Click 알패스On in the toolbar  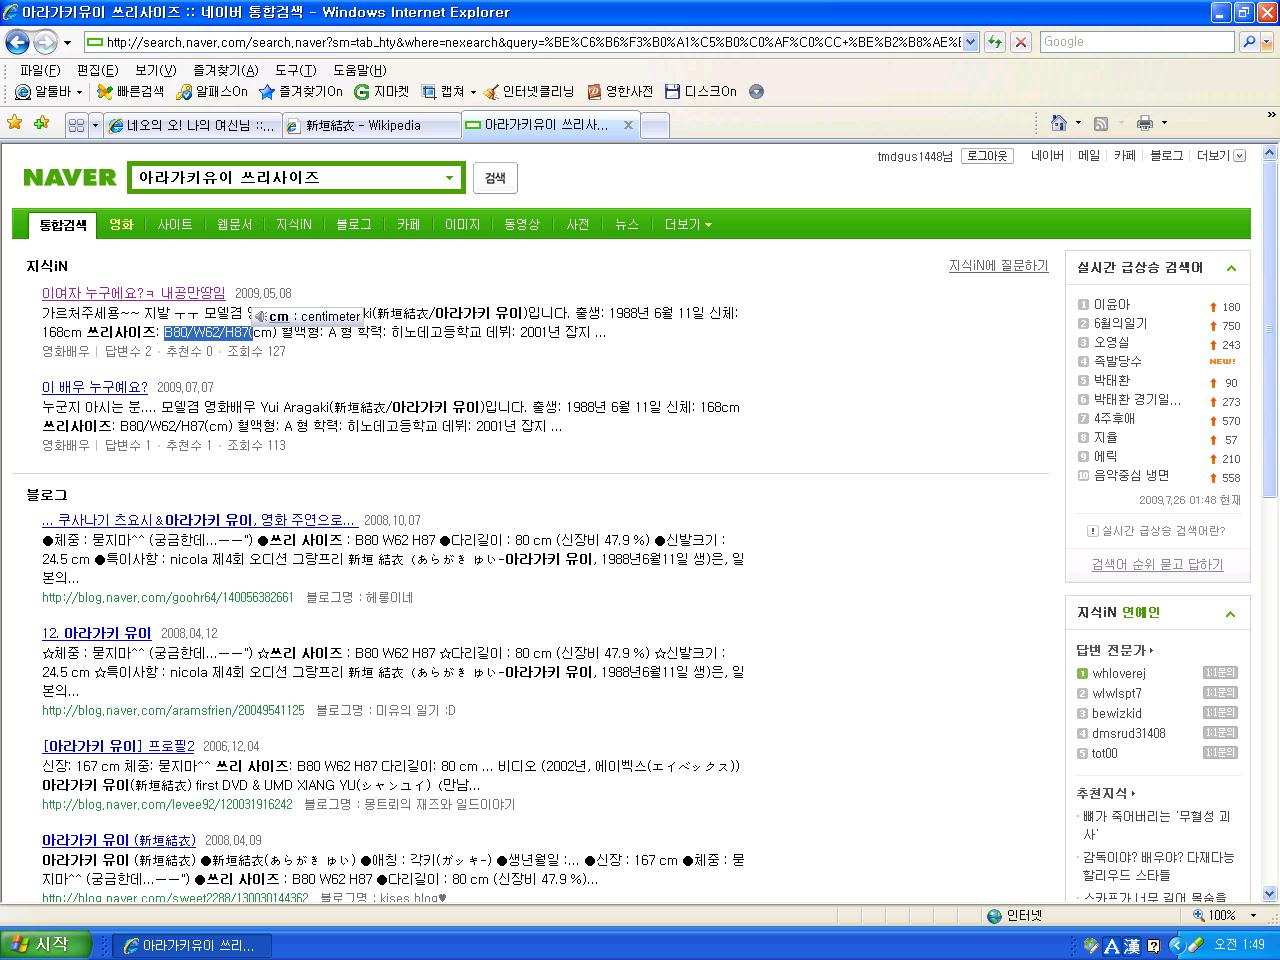(212, 91)
